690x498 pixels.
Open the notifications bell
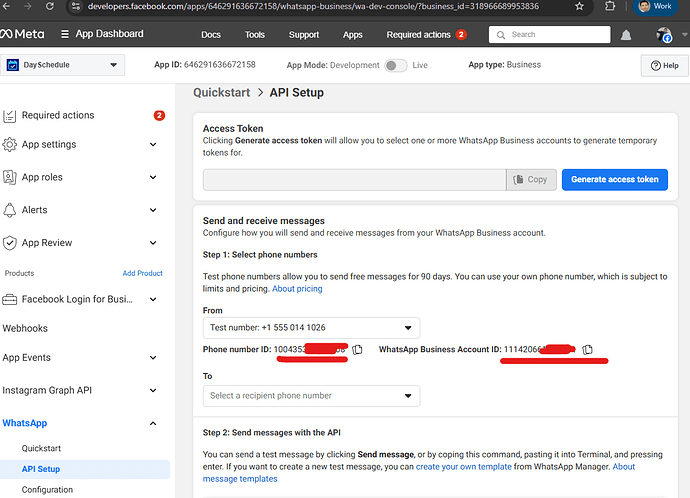coord(626,35)
